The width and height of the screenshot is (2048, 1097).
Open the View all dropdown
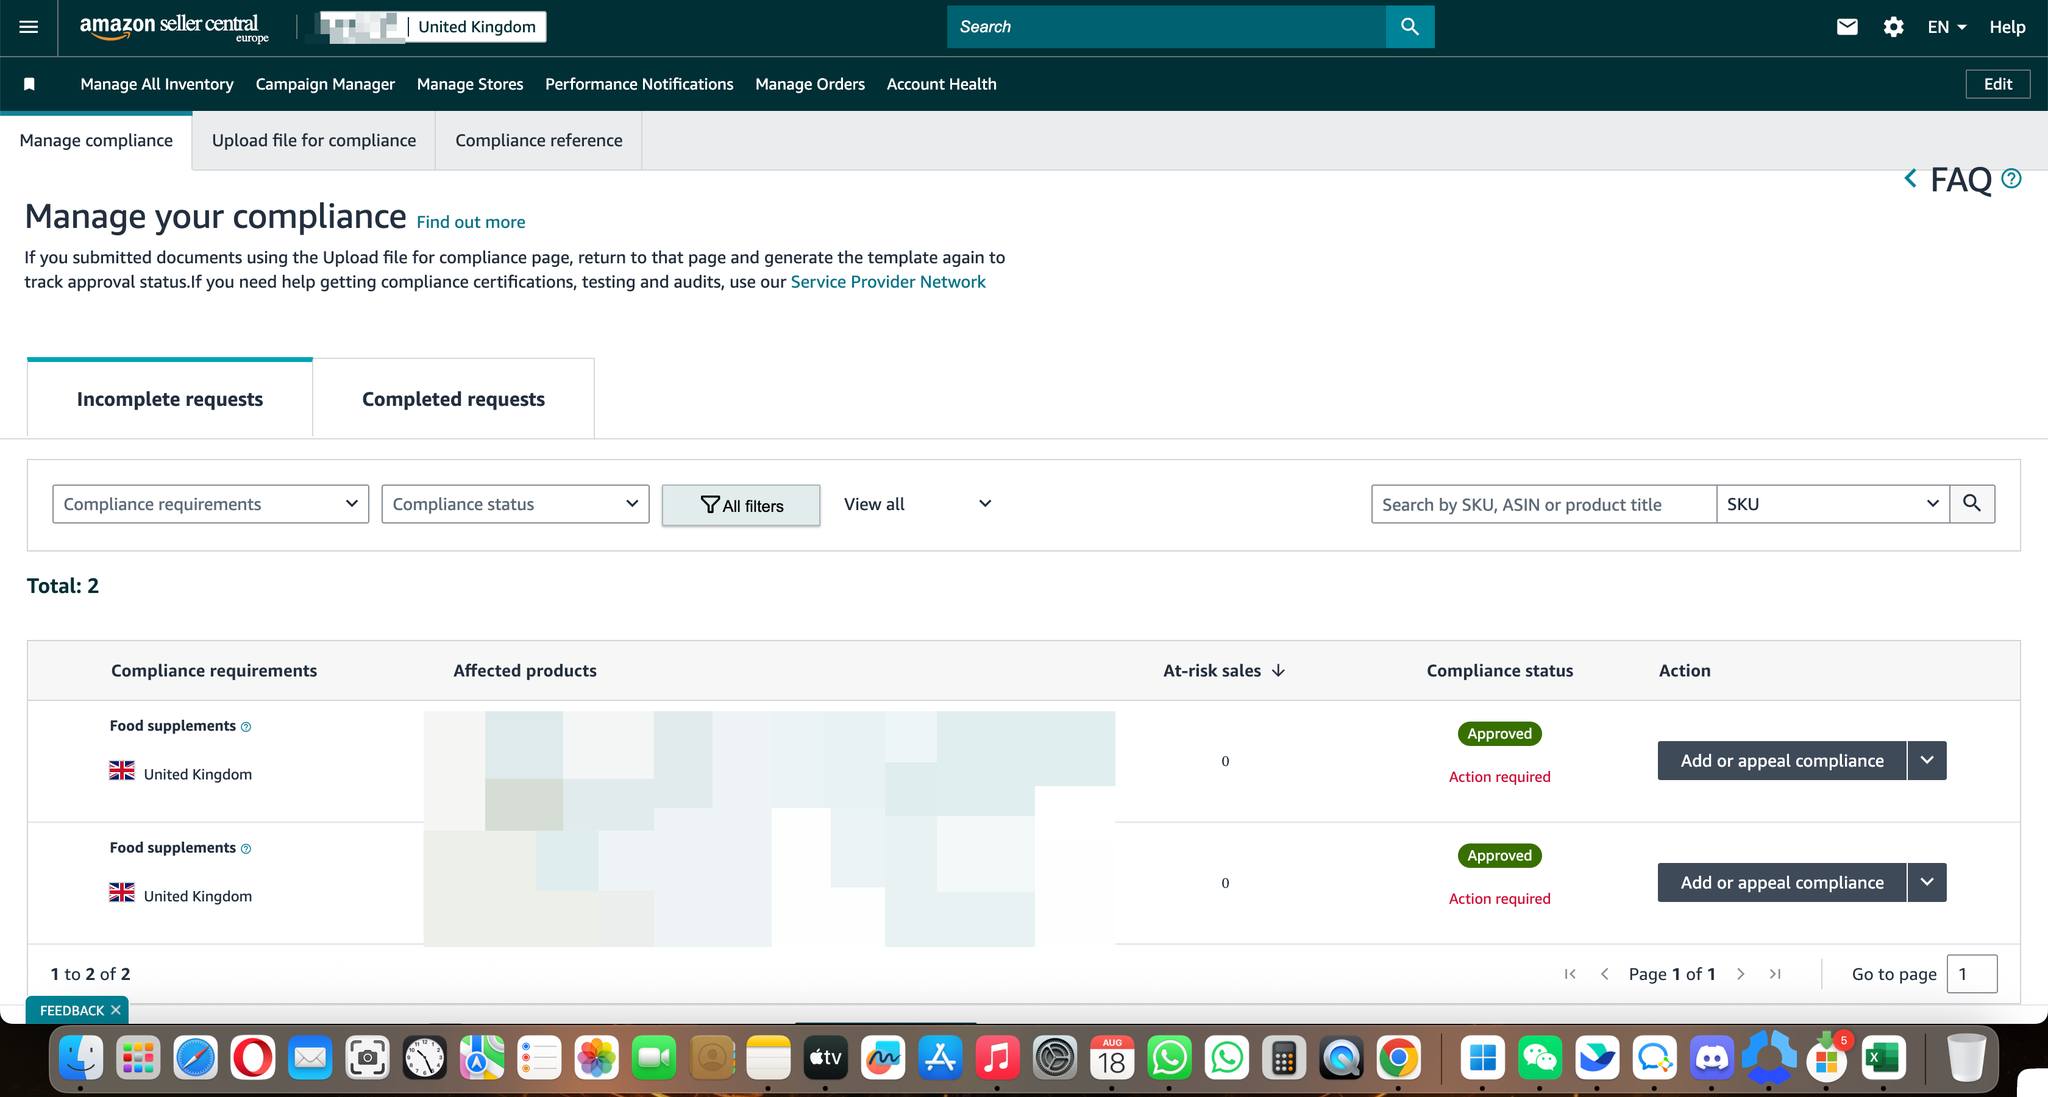pyautogui.click(x=916, y=504)
